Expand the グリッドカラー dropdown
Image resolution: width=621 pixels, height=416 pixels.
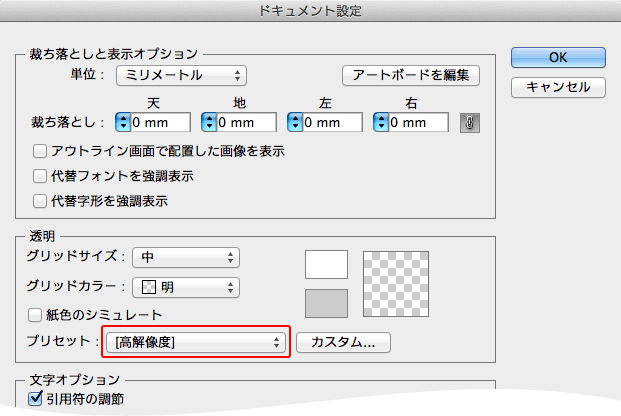(187, 287)
